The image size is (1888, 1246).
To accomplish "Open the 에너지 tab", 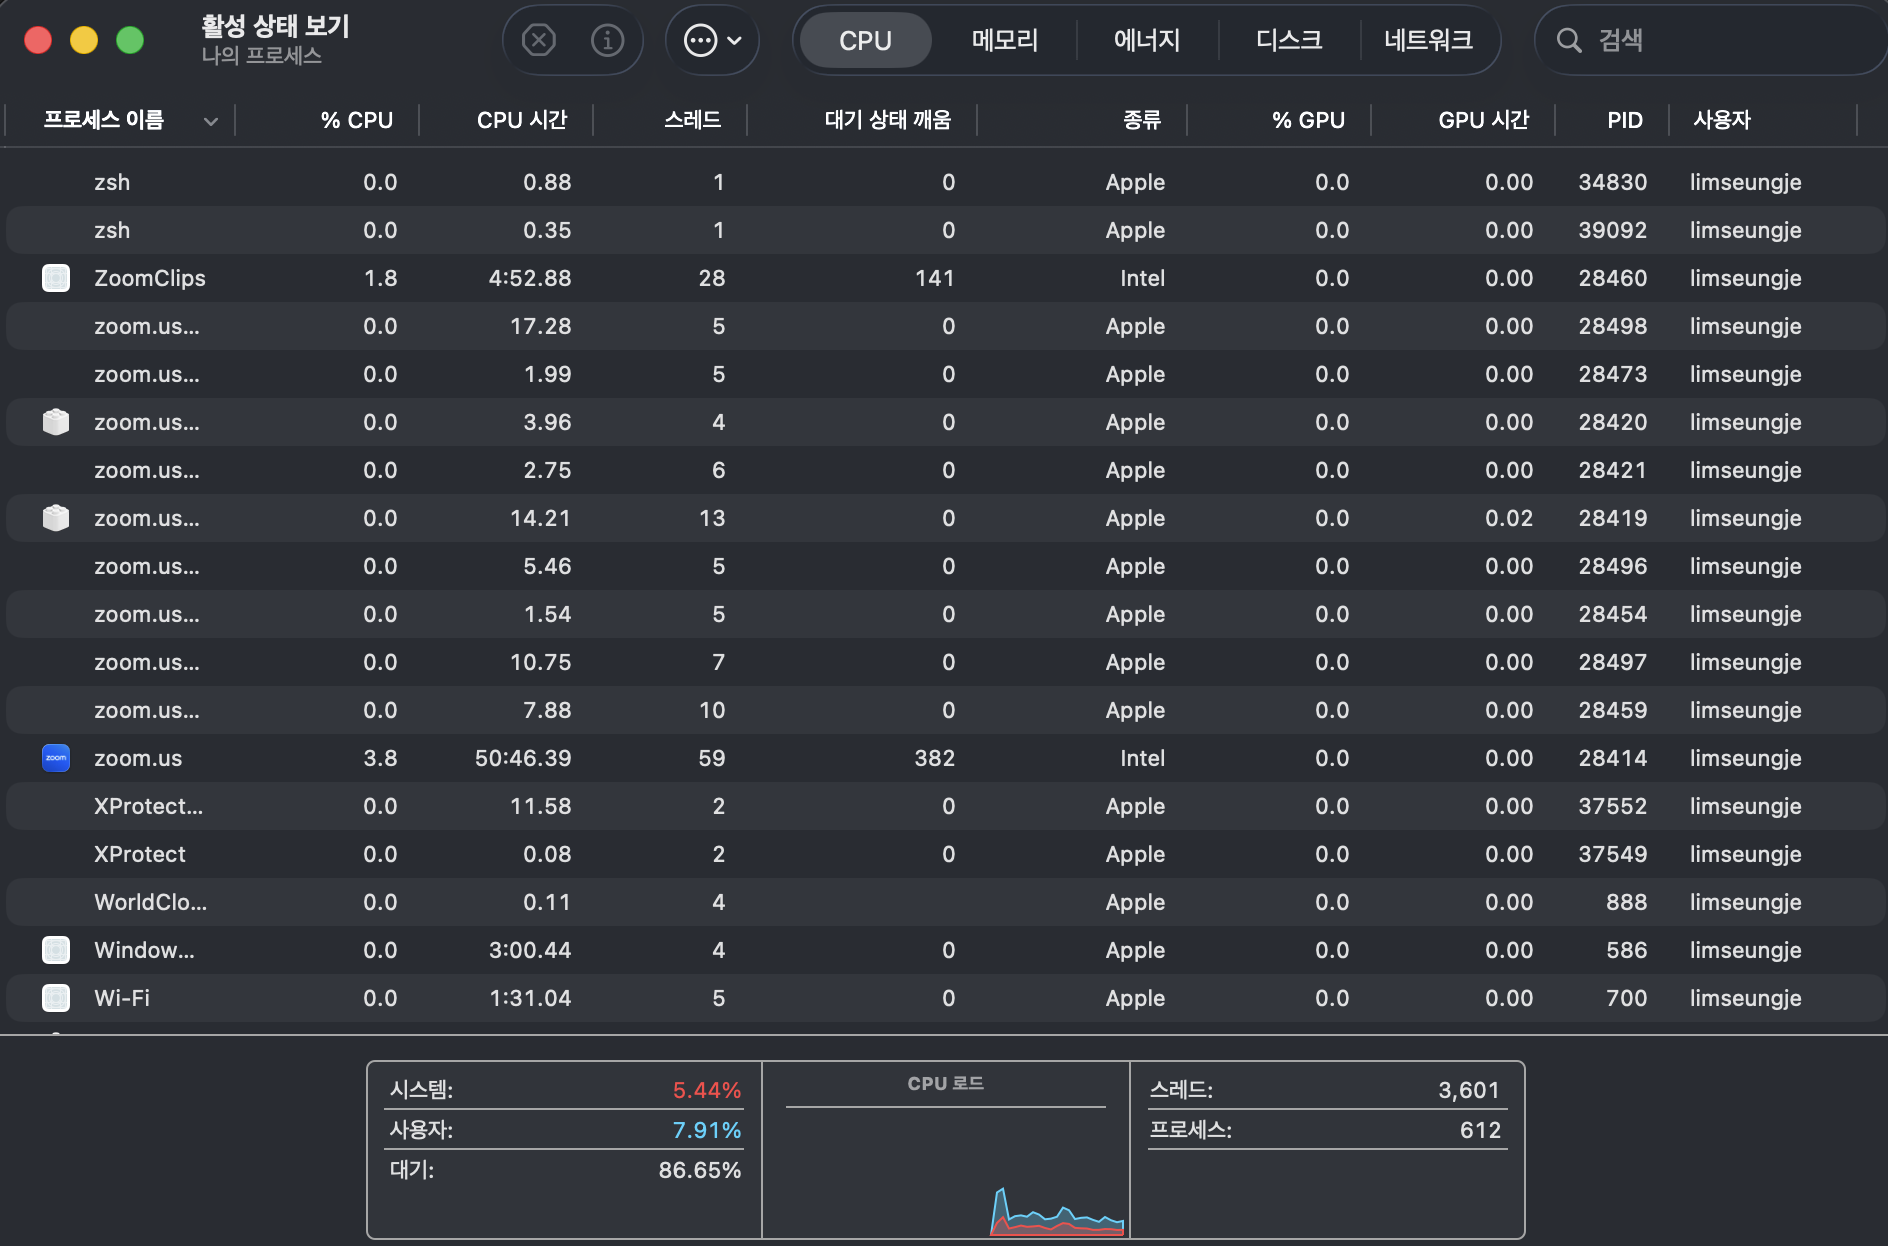I will click(1146, 40).
